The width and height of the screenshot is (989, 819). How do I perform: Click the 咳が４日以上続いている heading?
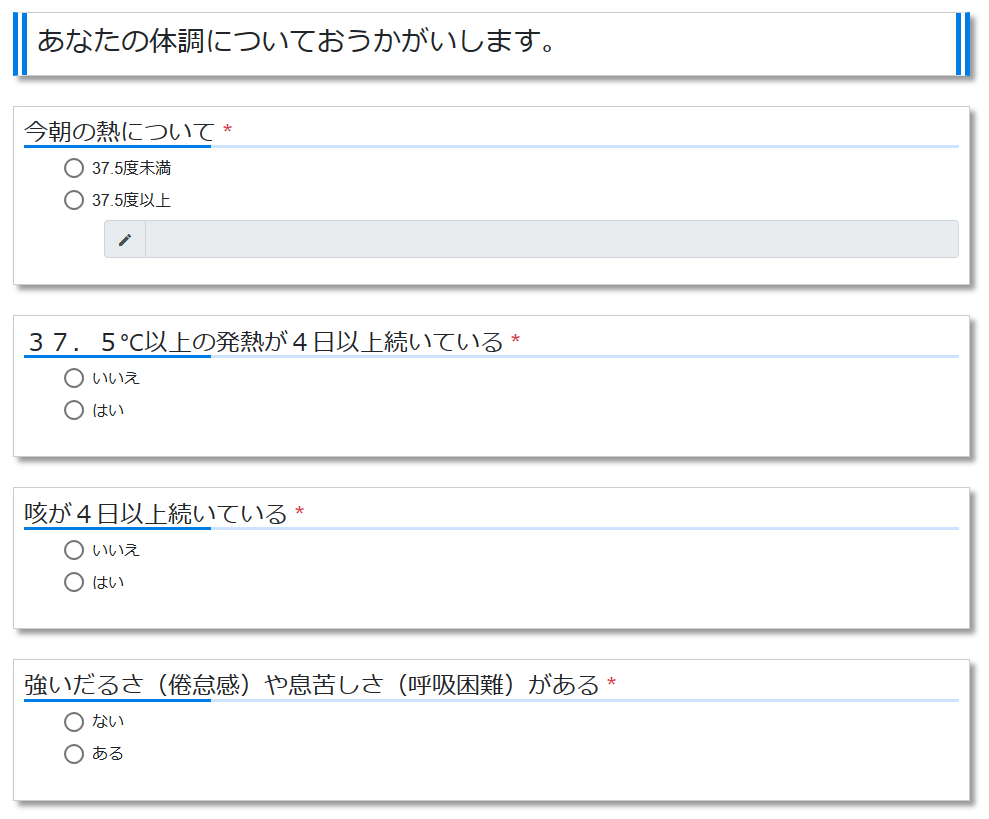pos(155,514)
